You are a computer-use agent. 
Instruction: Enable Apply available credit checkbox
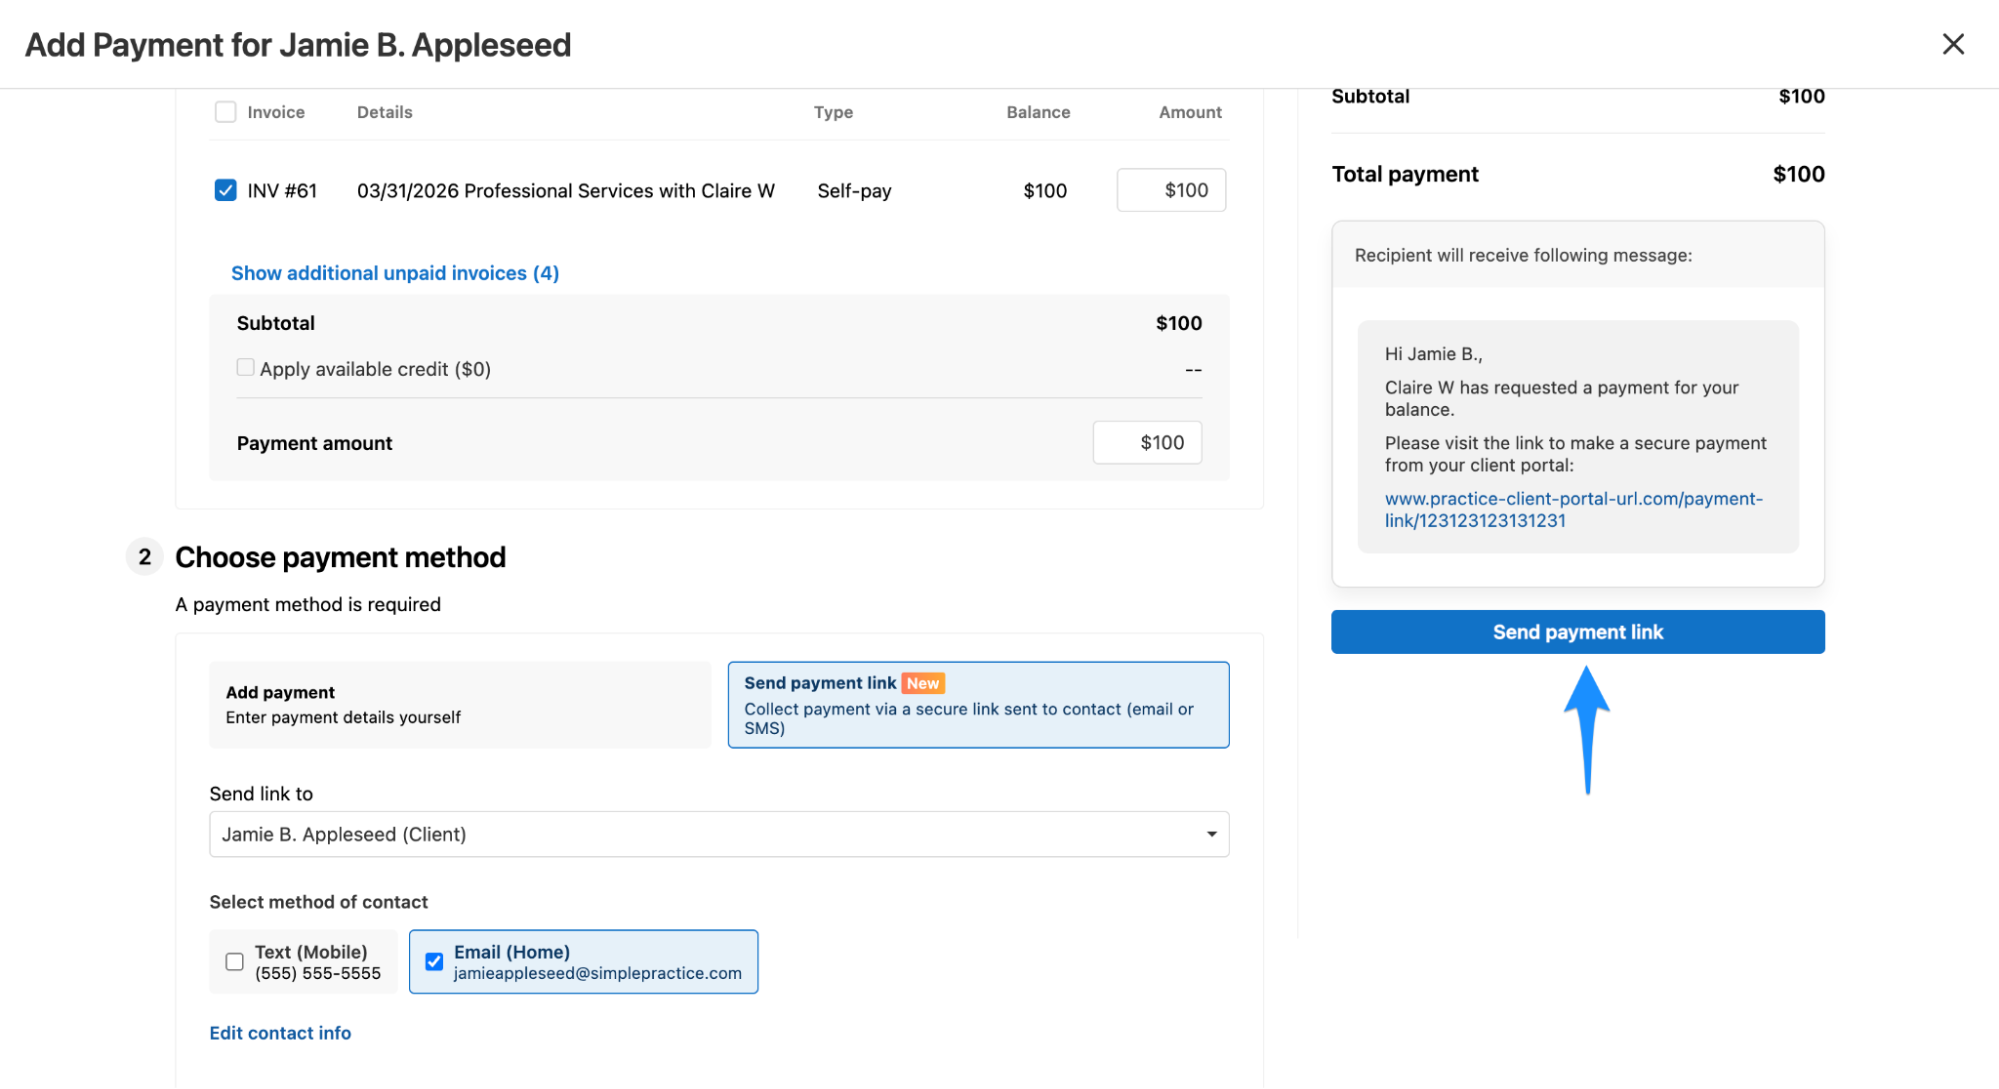tap(245, 367)
